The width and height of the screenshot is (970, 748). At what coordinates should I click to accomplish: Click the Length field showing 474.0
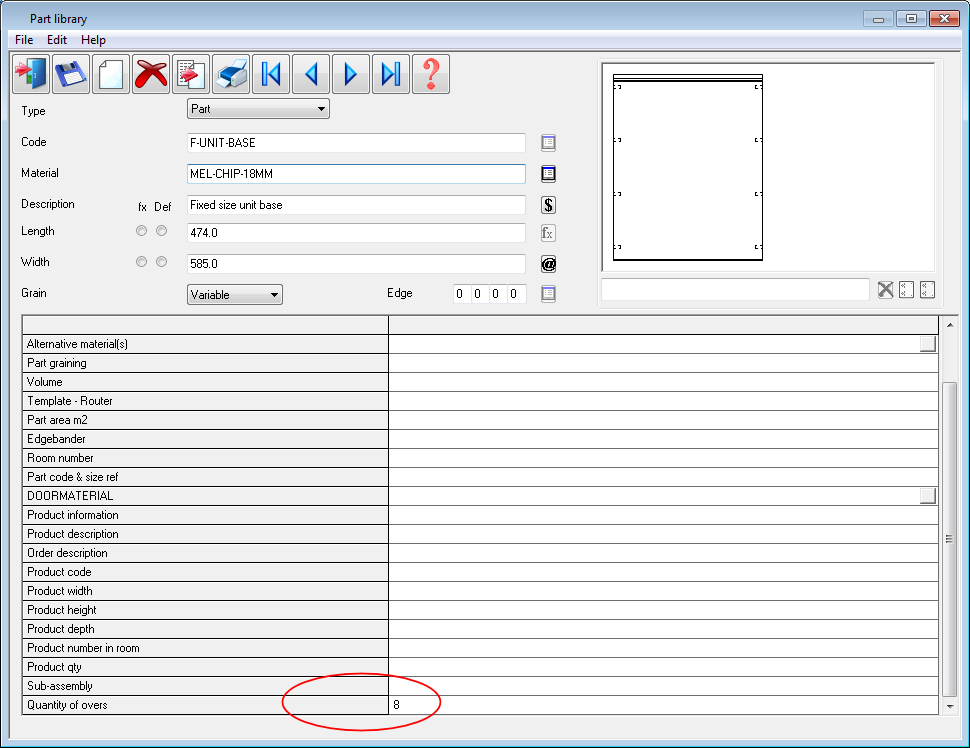tap(356, 233)
